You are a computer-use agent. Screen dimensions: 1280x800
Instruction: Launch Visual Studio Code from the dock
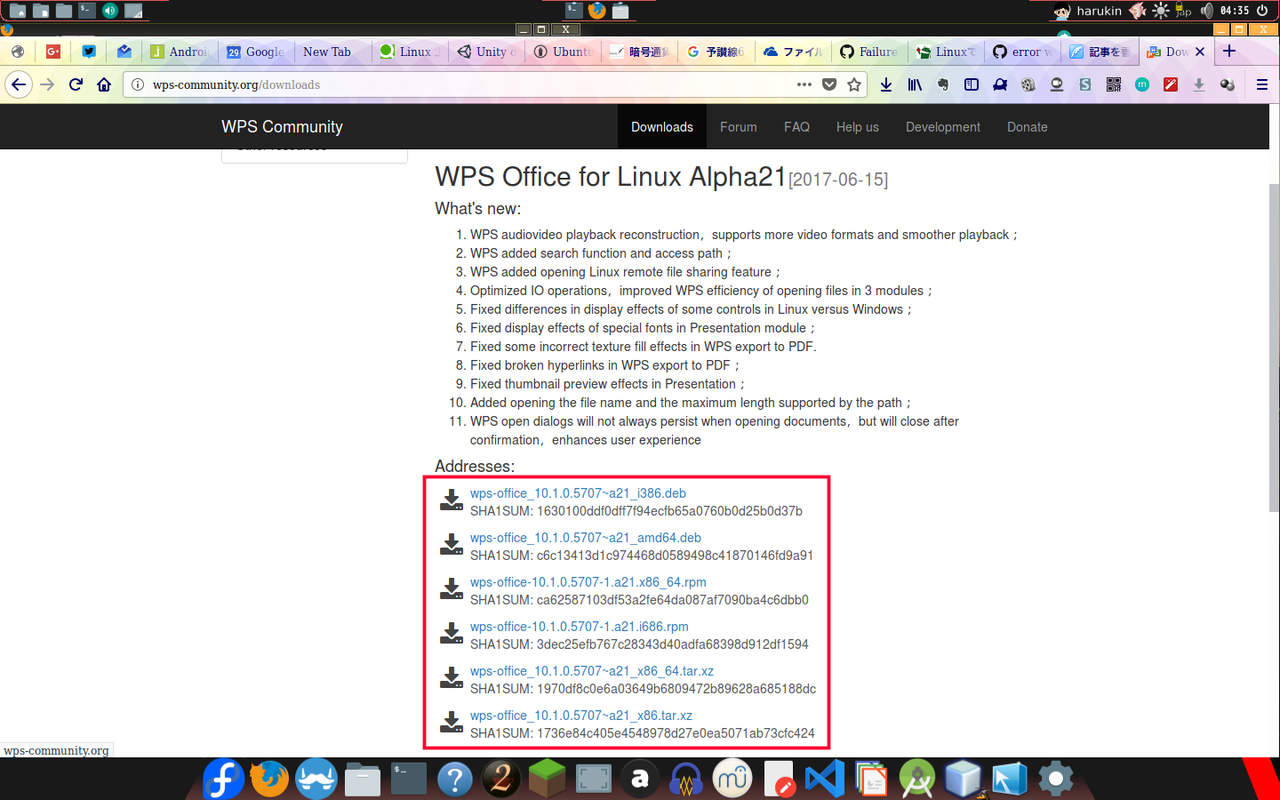coord(823,778)
